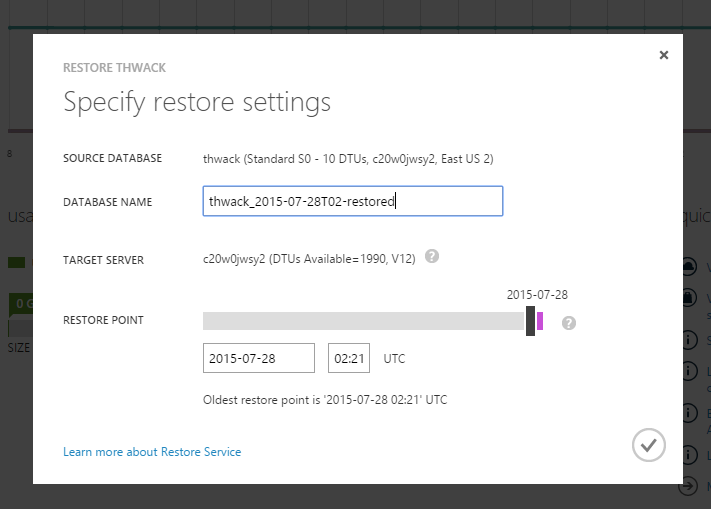Click the purple marker on the slider
The width and height of the screenshot is (711, 509).
pyautogui.click(x=541, y=321)
